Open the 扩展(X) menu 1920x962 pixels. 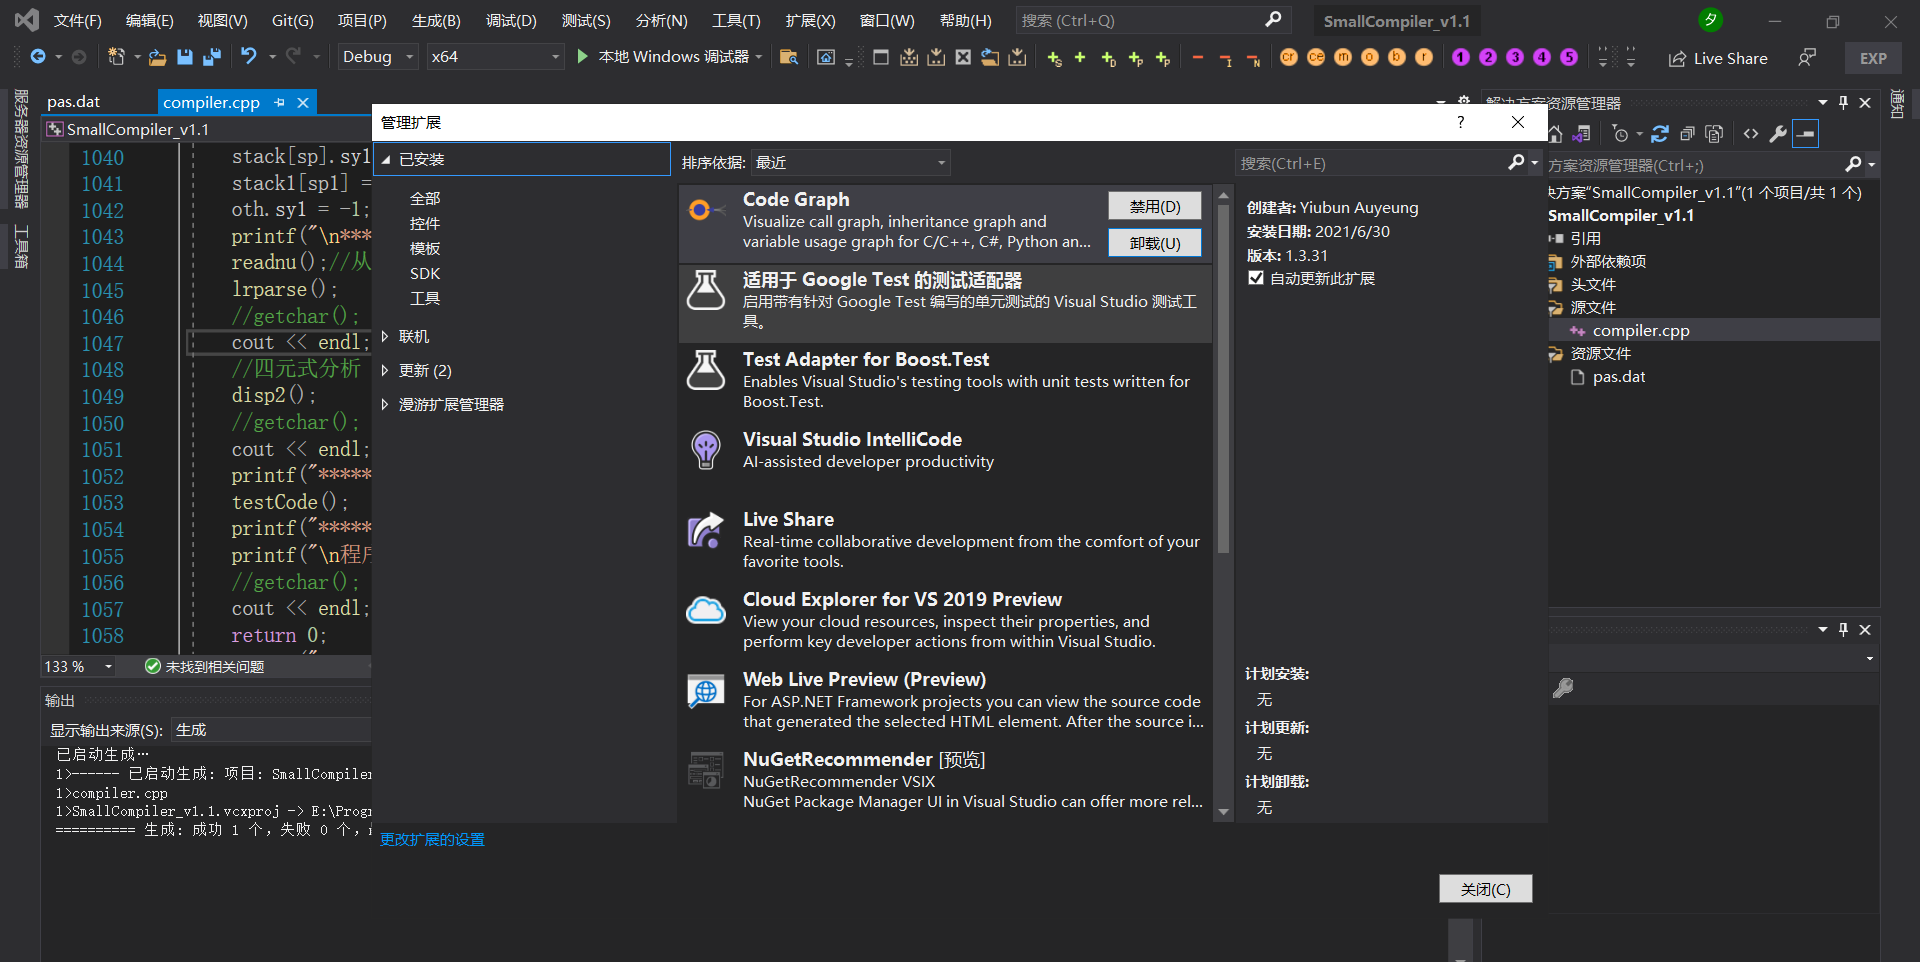point(810,20)
